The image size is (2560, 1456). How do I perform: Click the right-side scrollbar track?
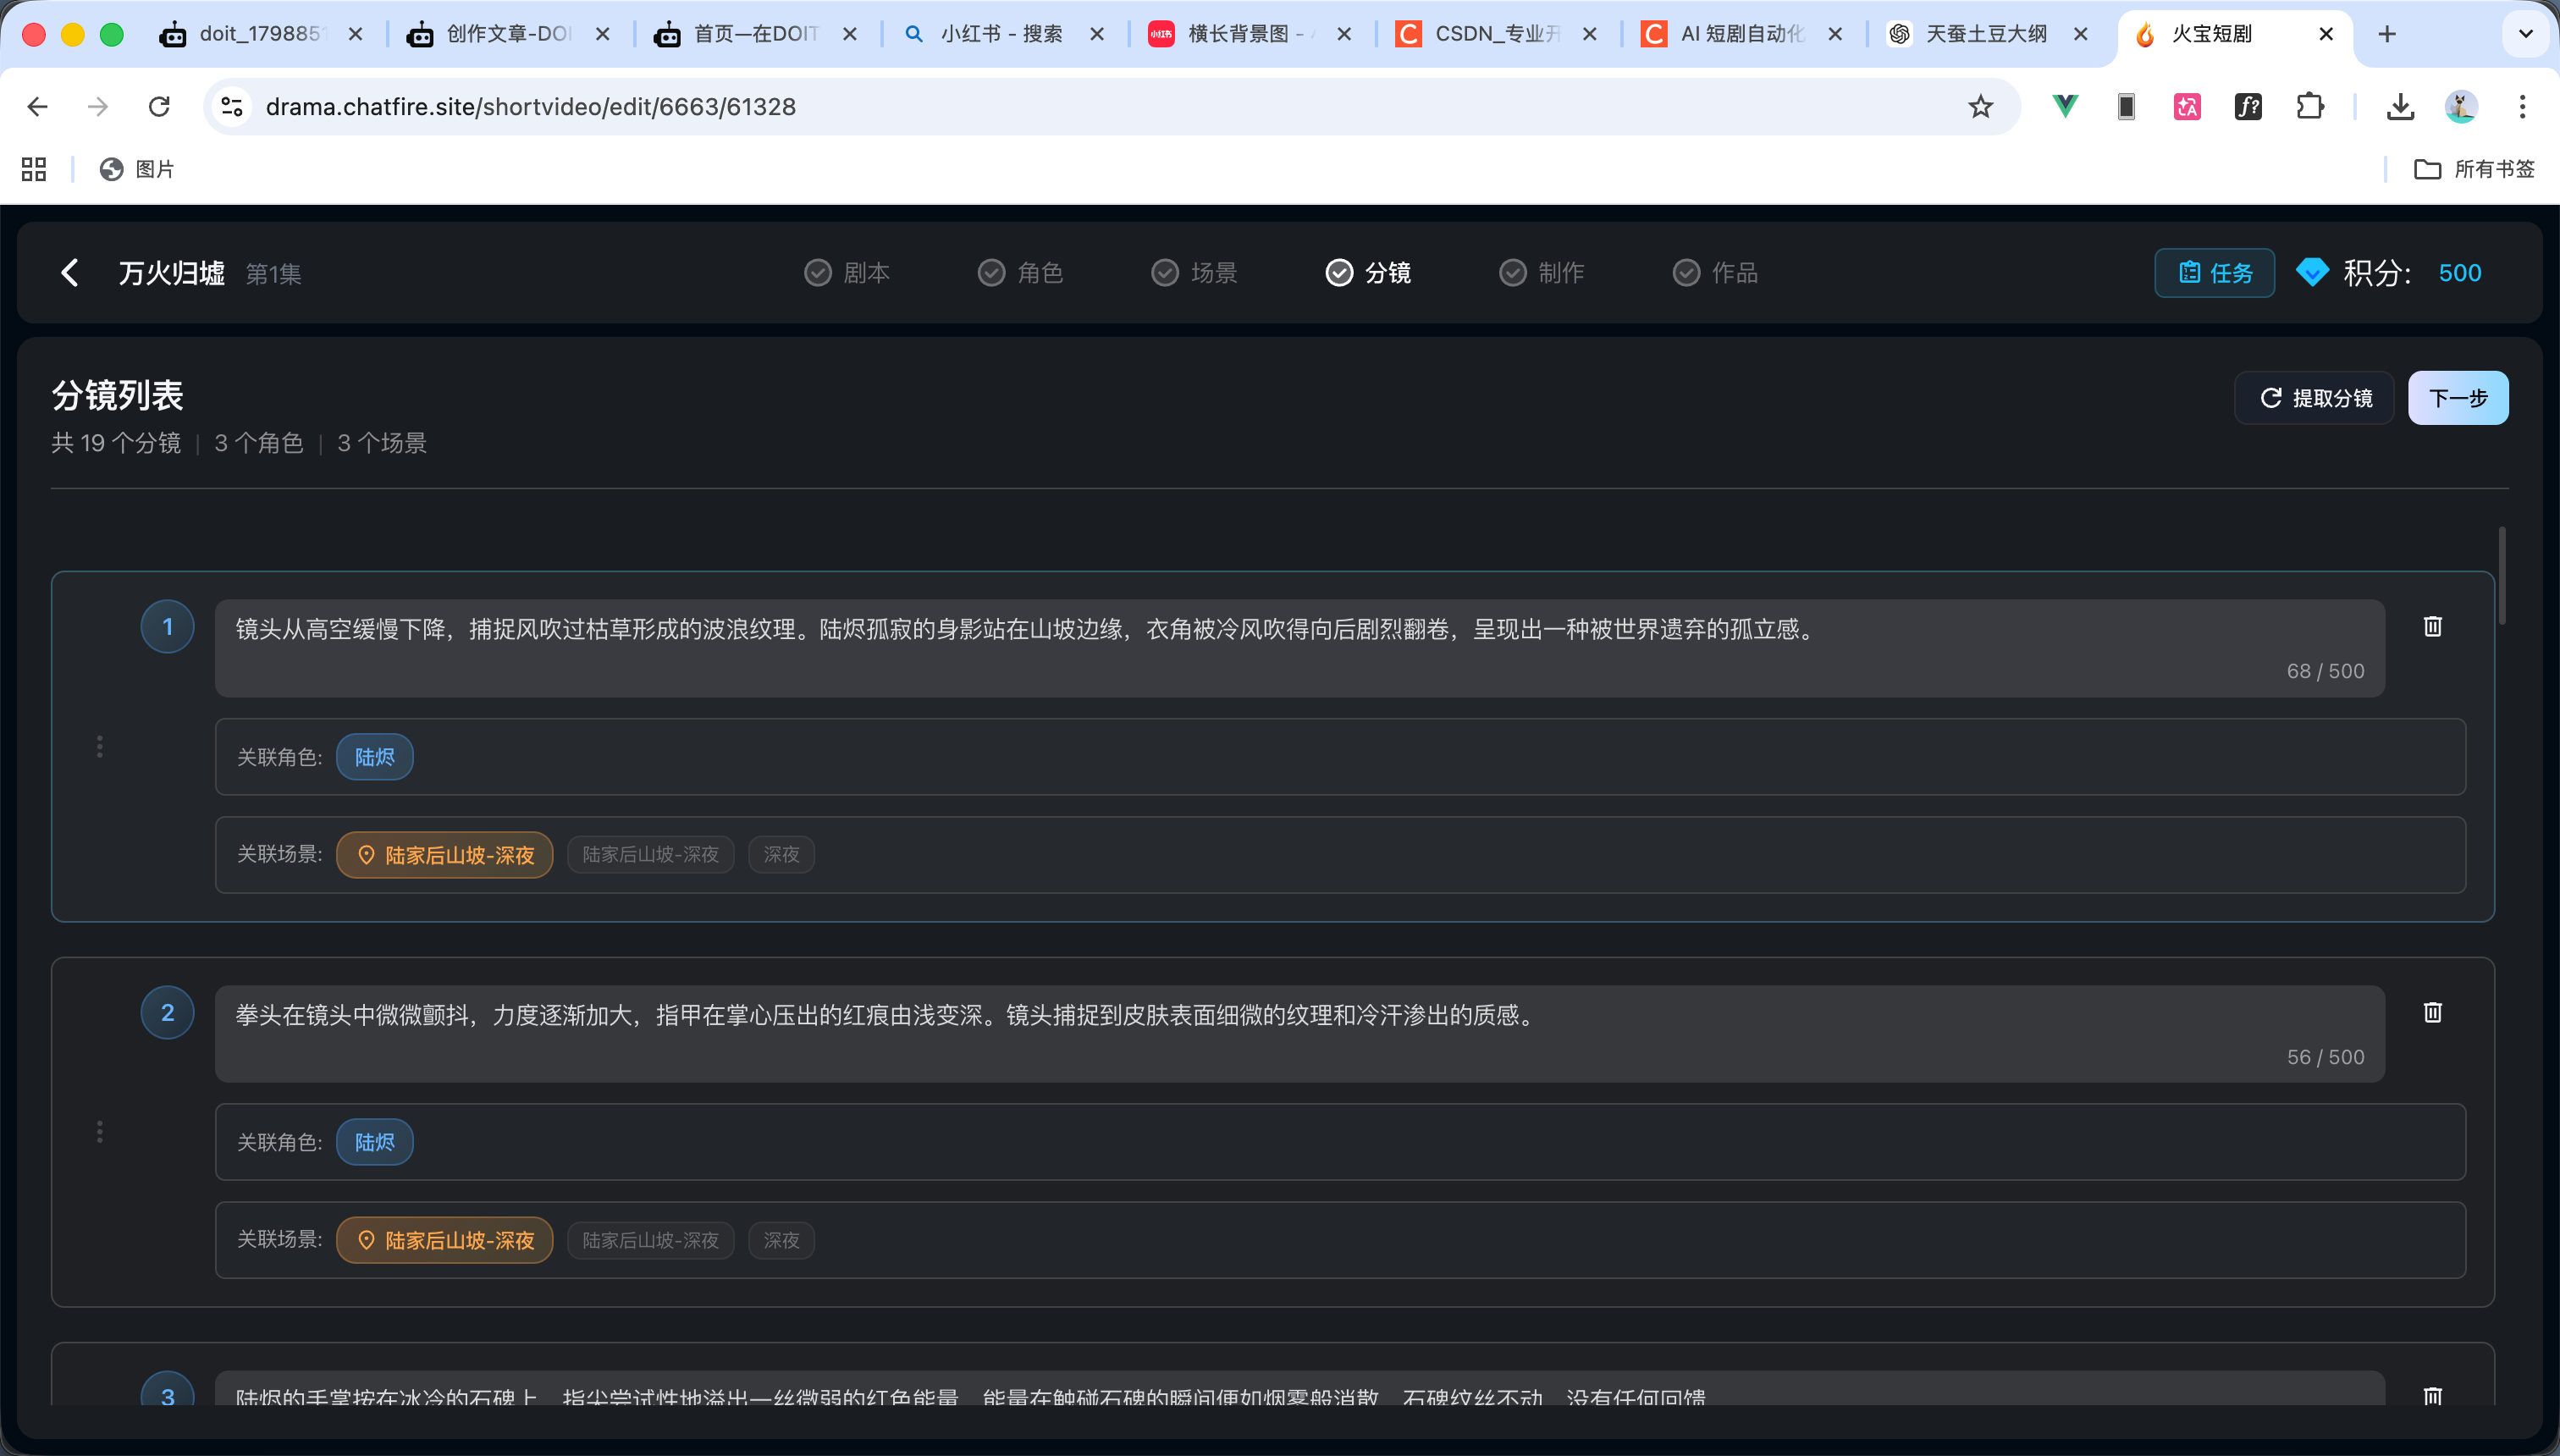(2503, 900)
